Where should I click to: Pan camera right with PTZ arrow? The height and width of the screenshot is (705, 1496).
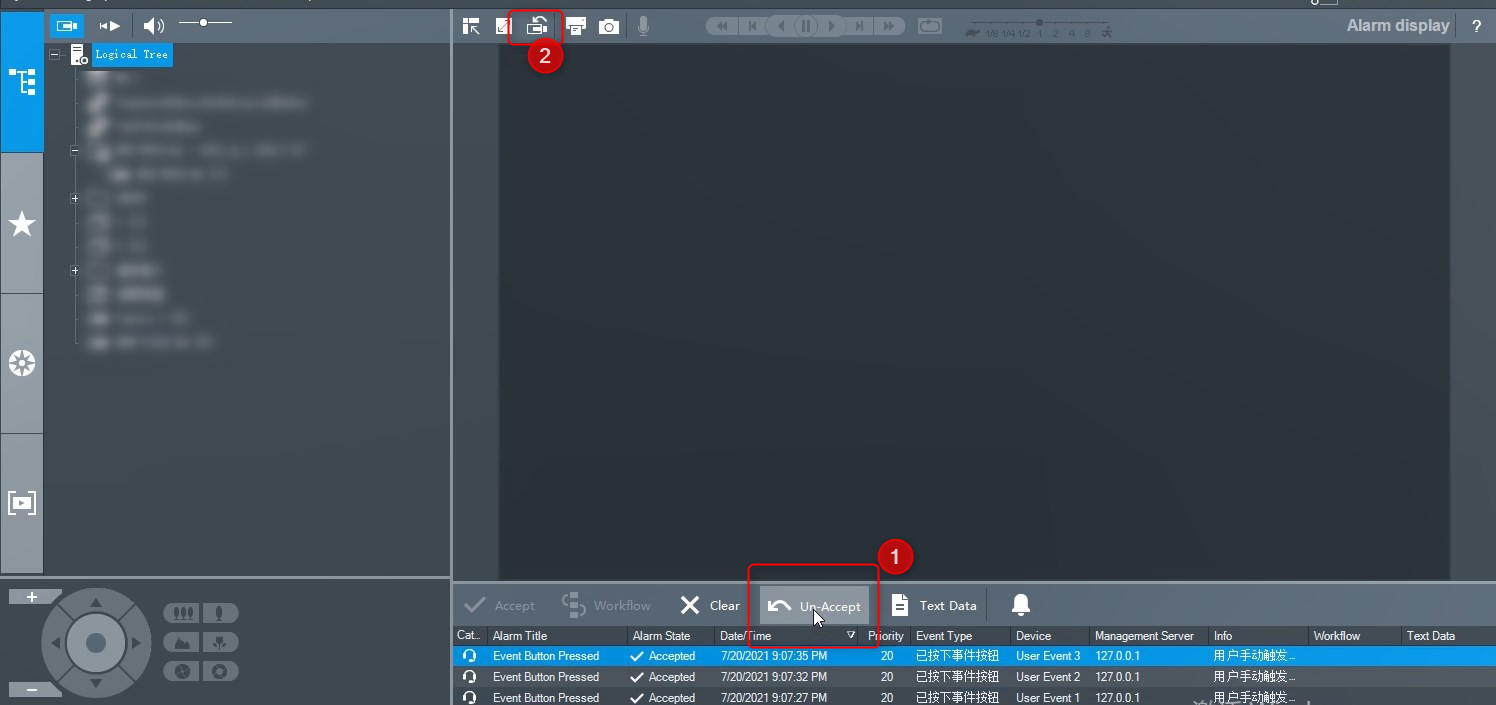tap(137, 643)
